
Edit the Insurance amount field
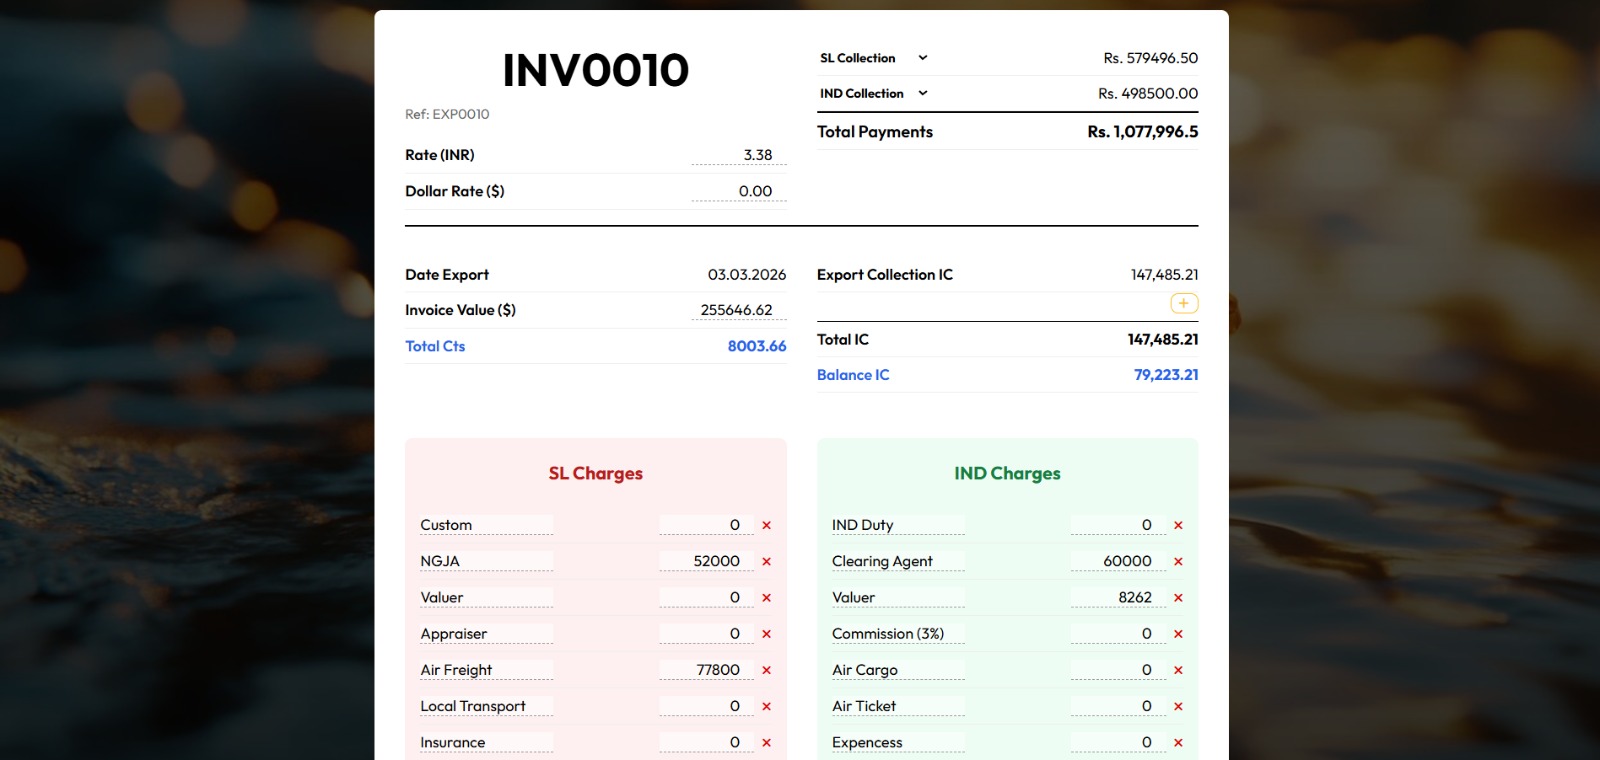point(707,742)
